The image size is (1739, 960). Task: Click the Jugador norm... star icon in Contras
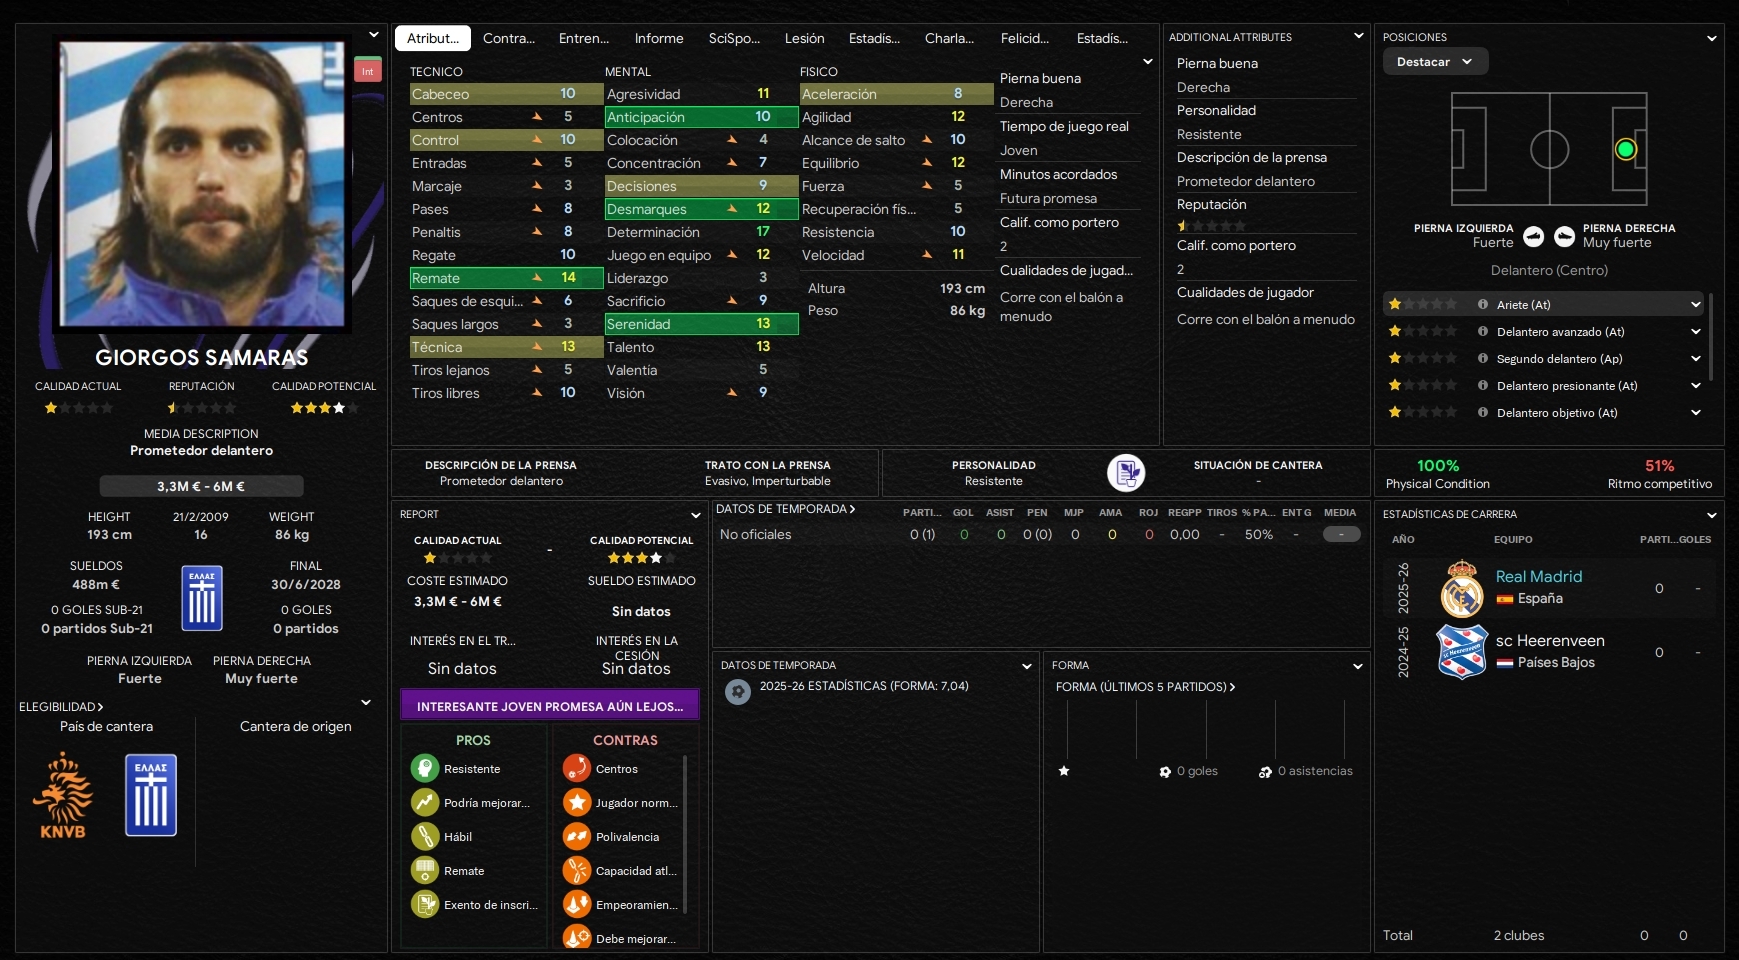tap(577, 802)
